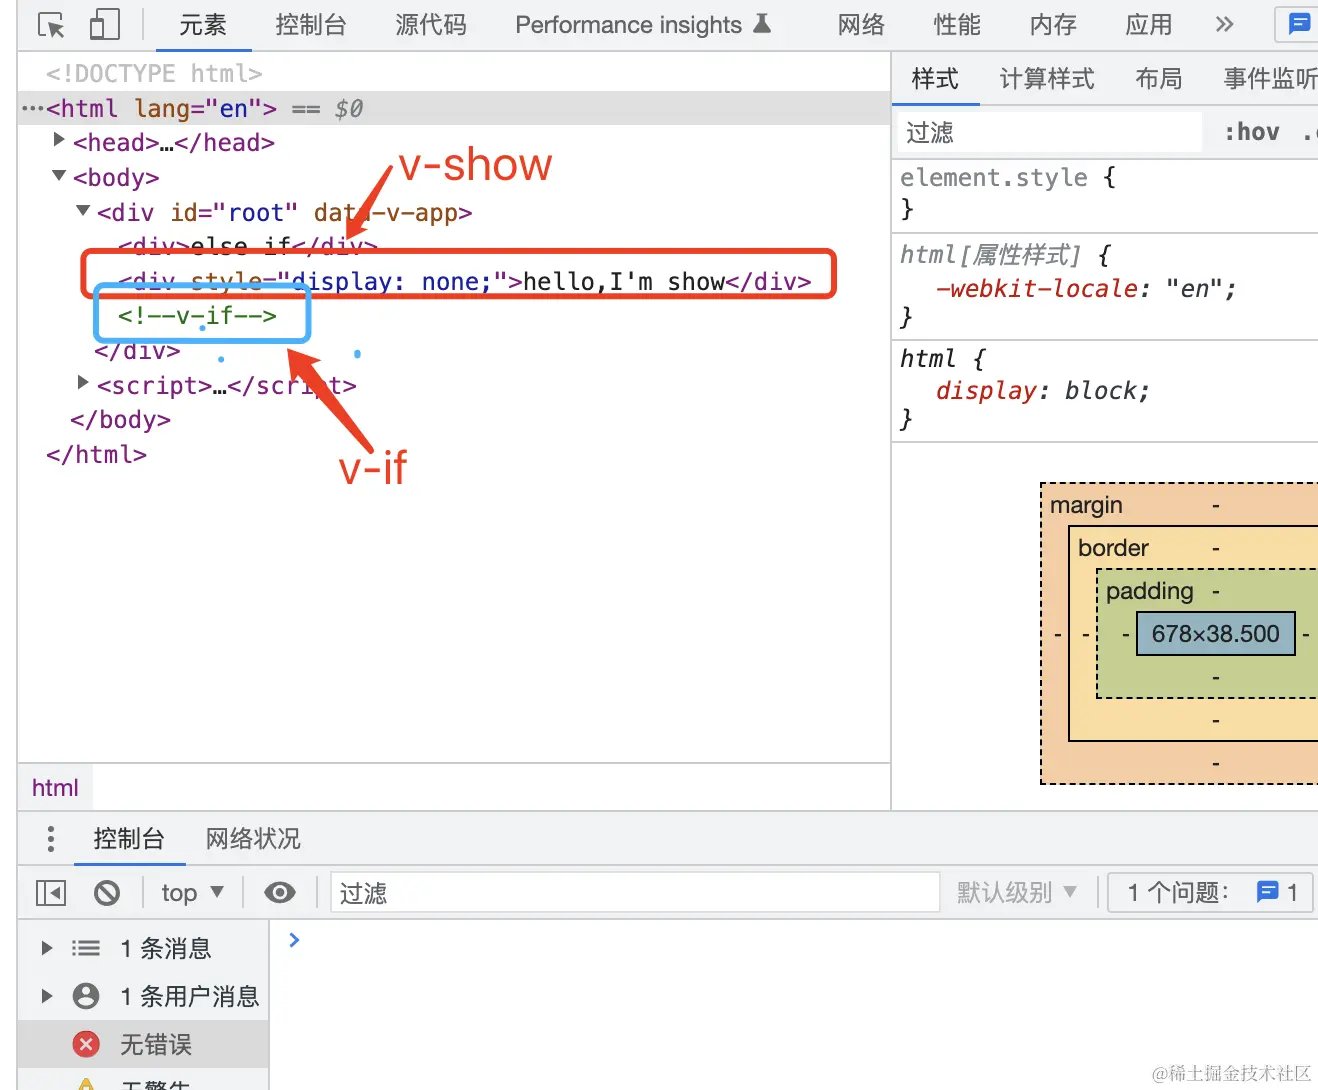Click the 678×38.500 content box size

pos(1215,634)
